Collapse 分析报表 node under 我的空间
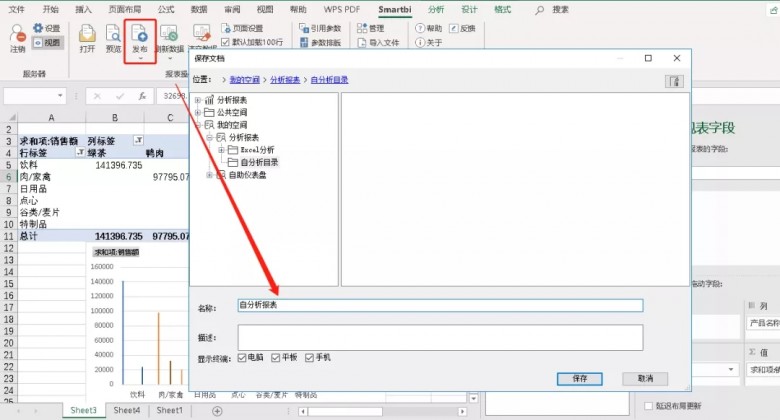Image resolution: width=780 pixels, height=420 pixels. pos(209,137)
